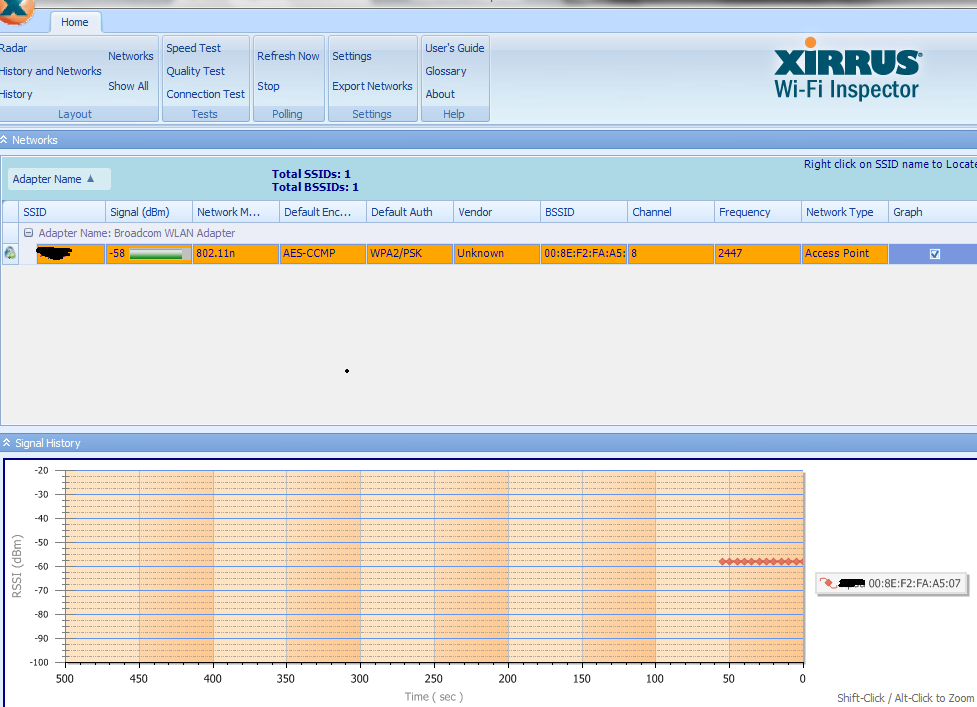Click Refresh Now in Polling group
This screenshot has width=977, height=707.
click(288, 56)
